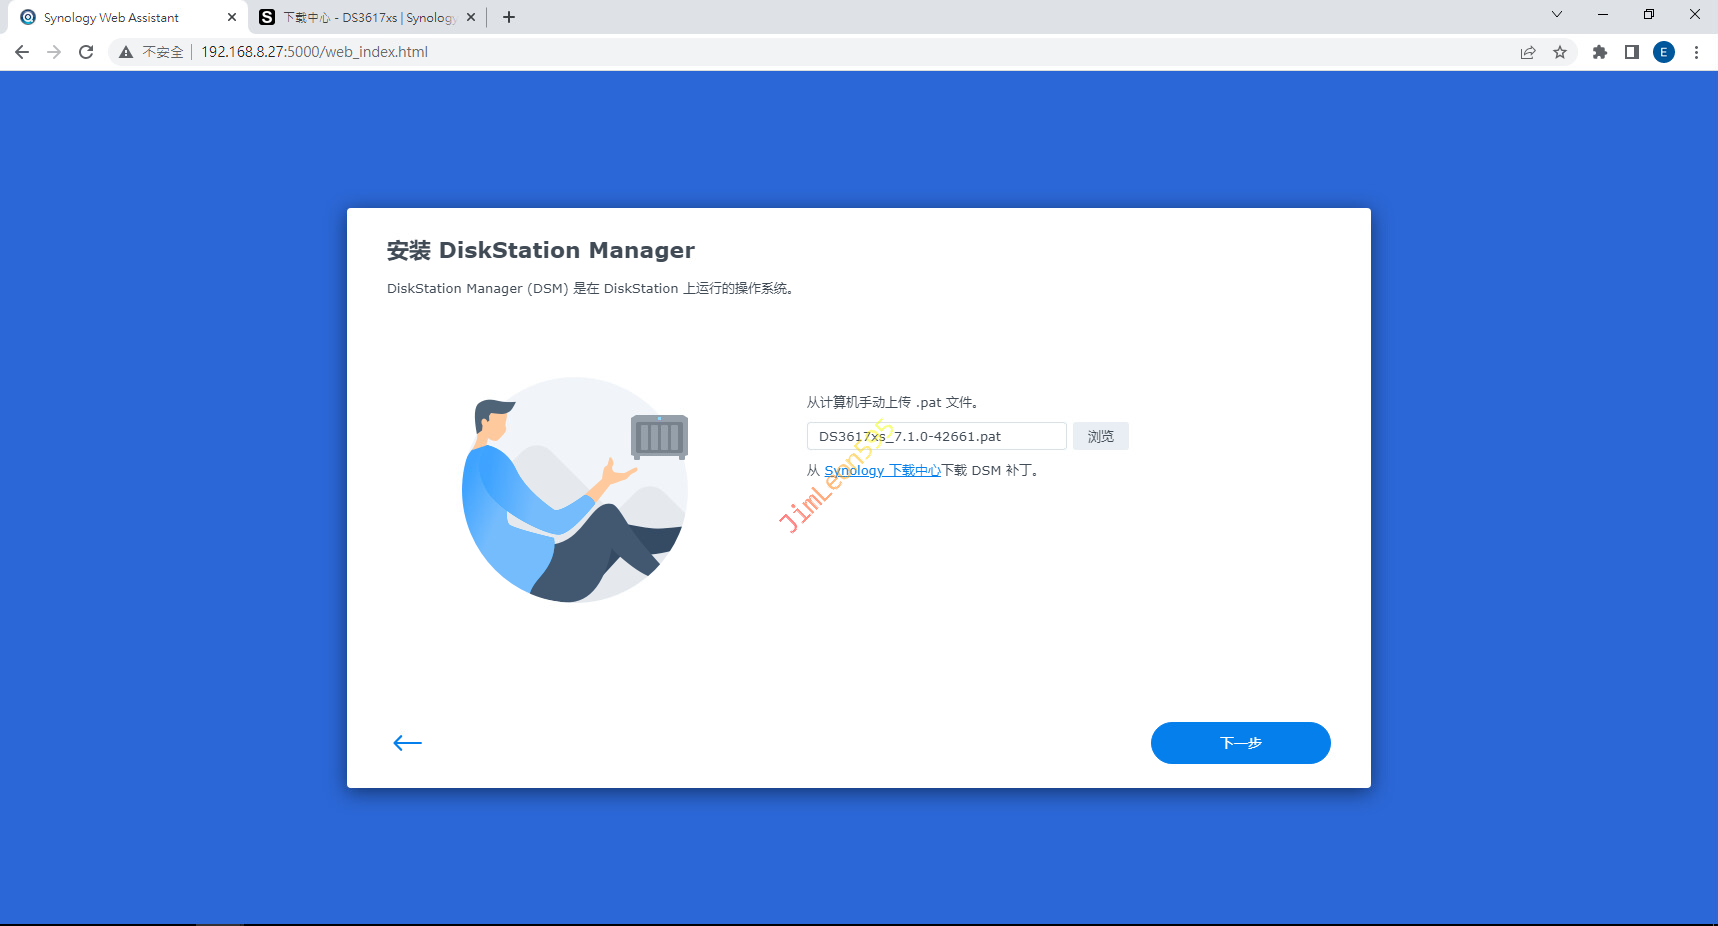The height and width of the screenshot is (926, 1718).
Task: Click the browser back navigation arrow
Action: coord(22,52)
